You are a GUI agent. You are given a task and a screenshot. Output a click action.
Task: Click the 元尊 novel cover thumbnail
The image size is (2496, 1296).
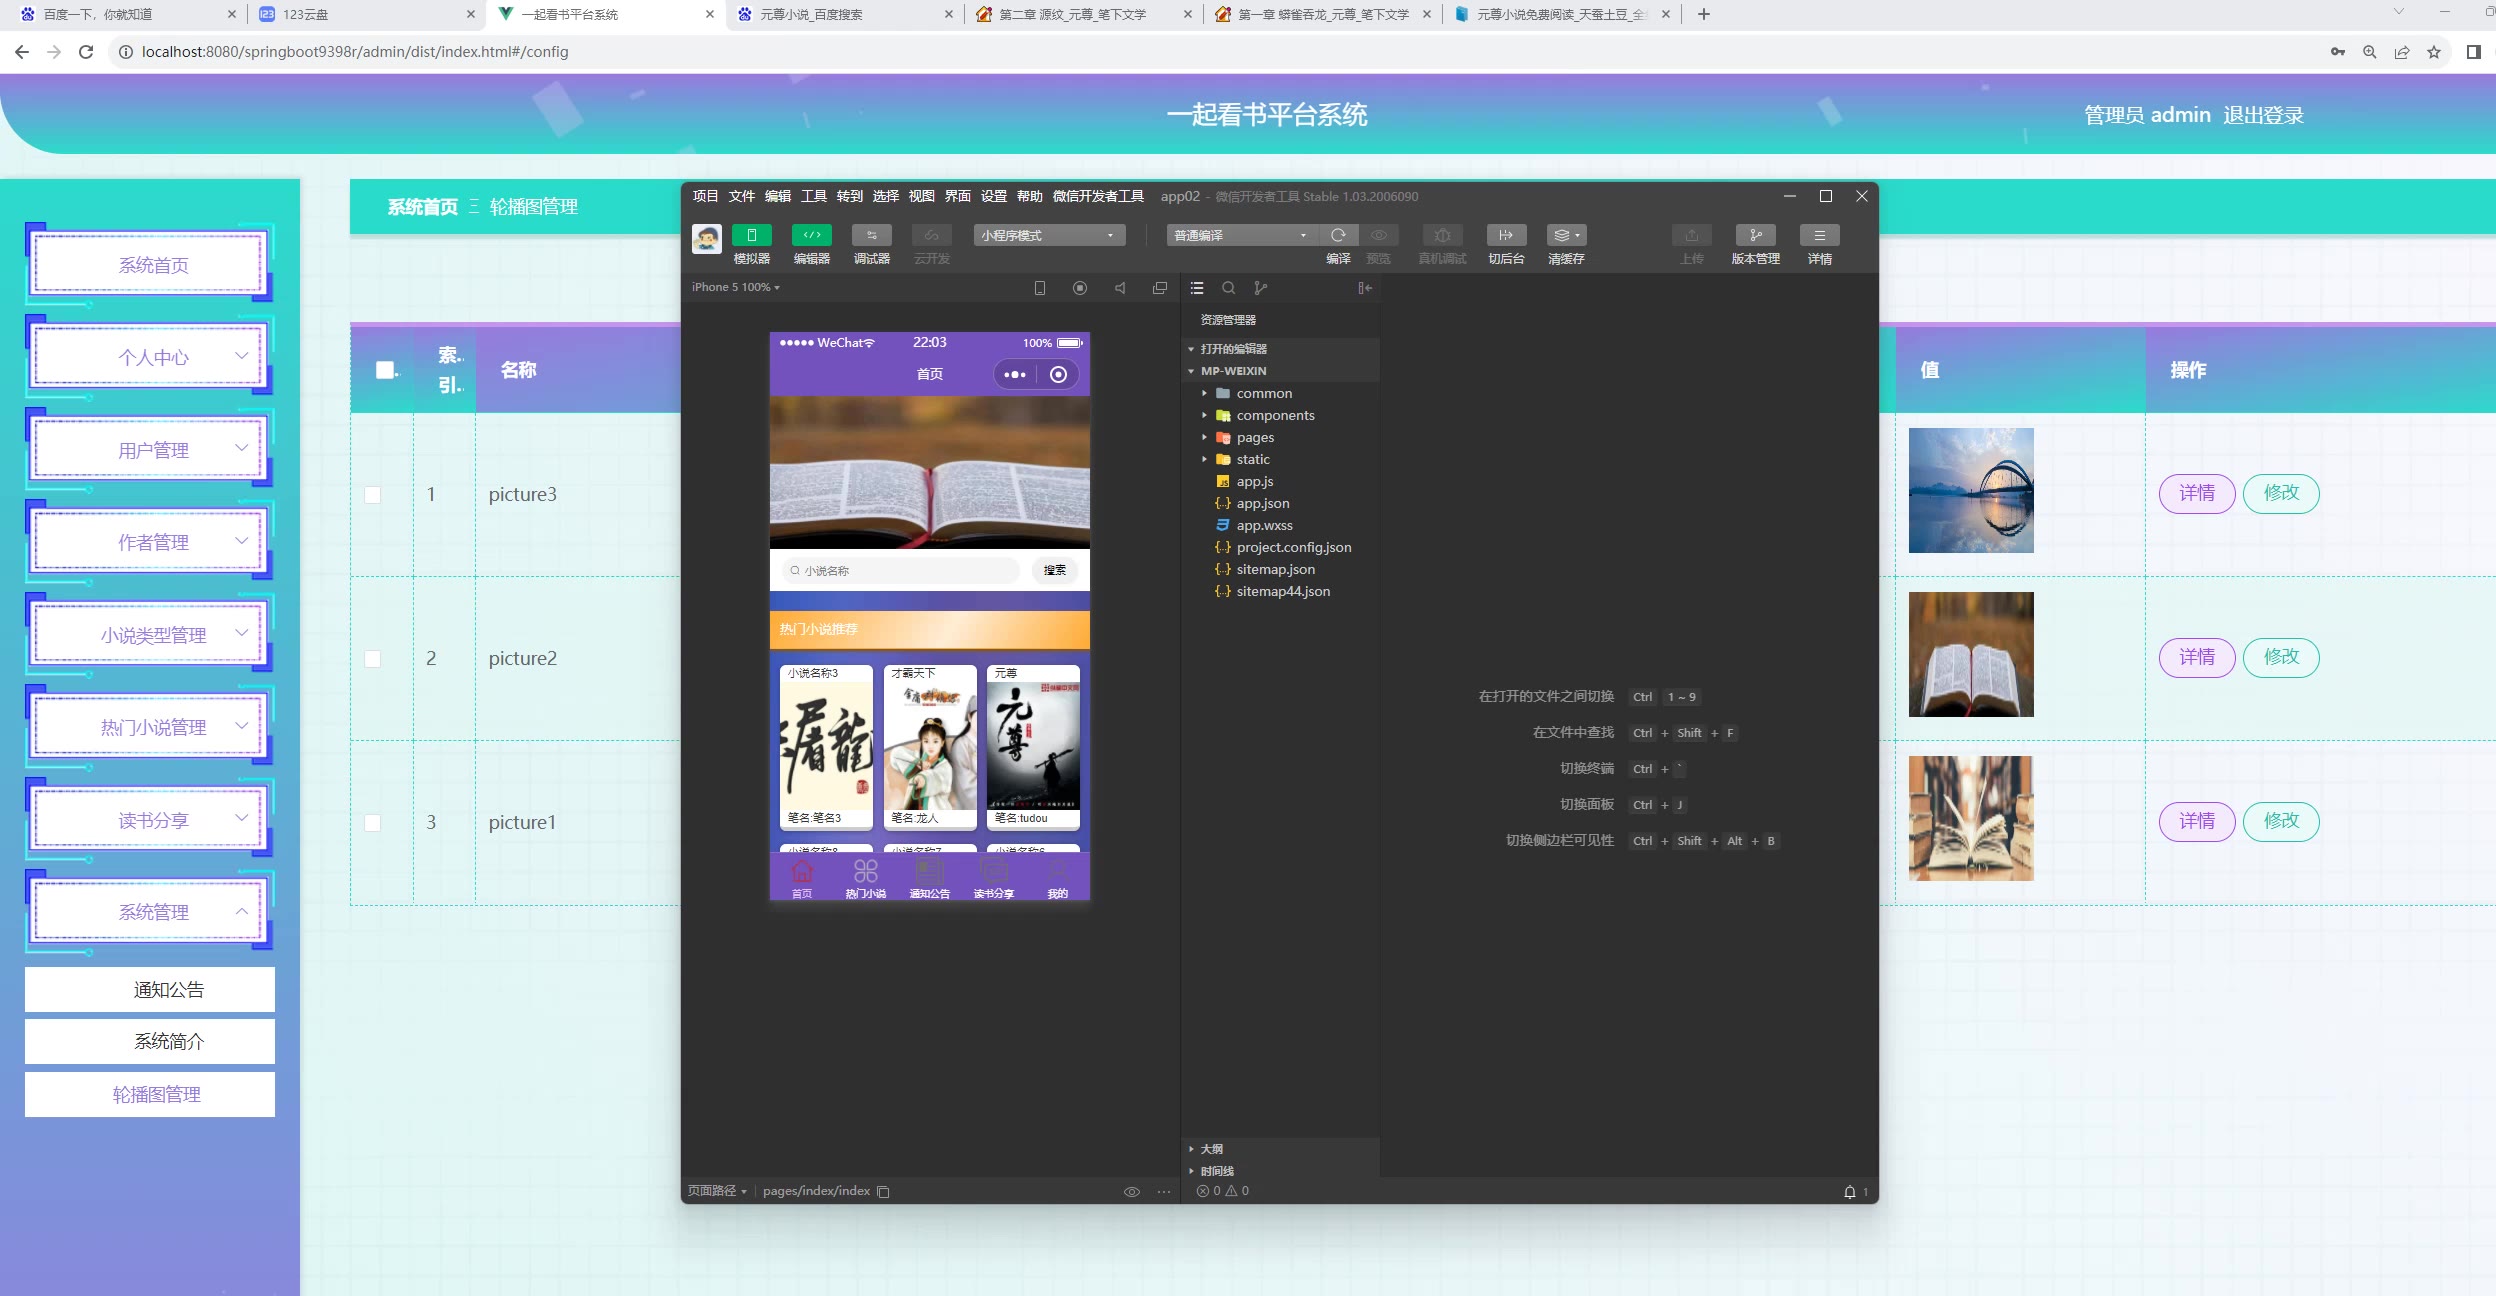pyautogui.click(x=1033, y=748)
